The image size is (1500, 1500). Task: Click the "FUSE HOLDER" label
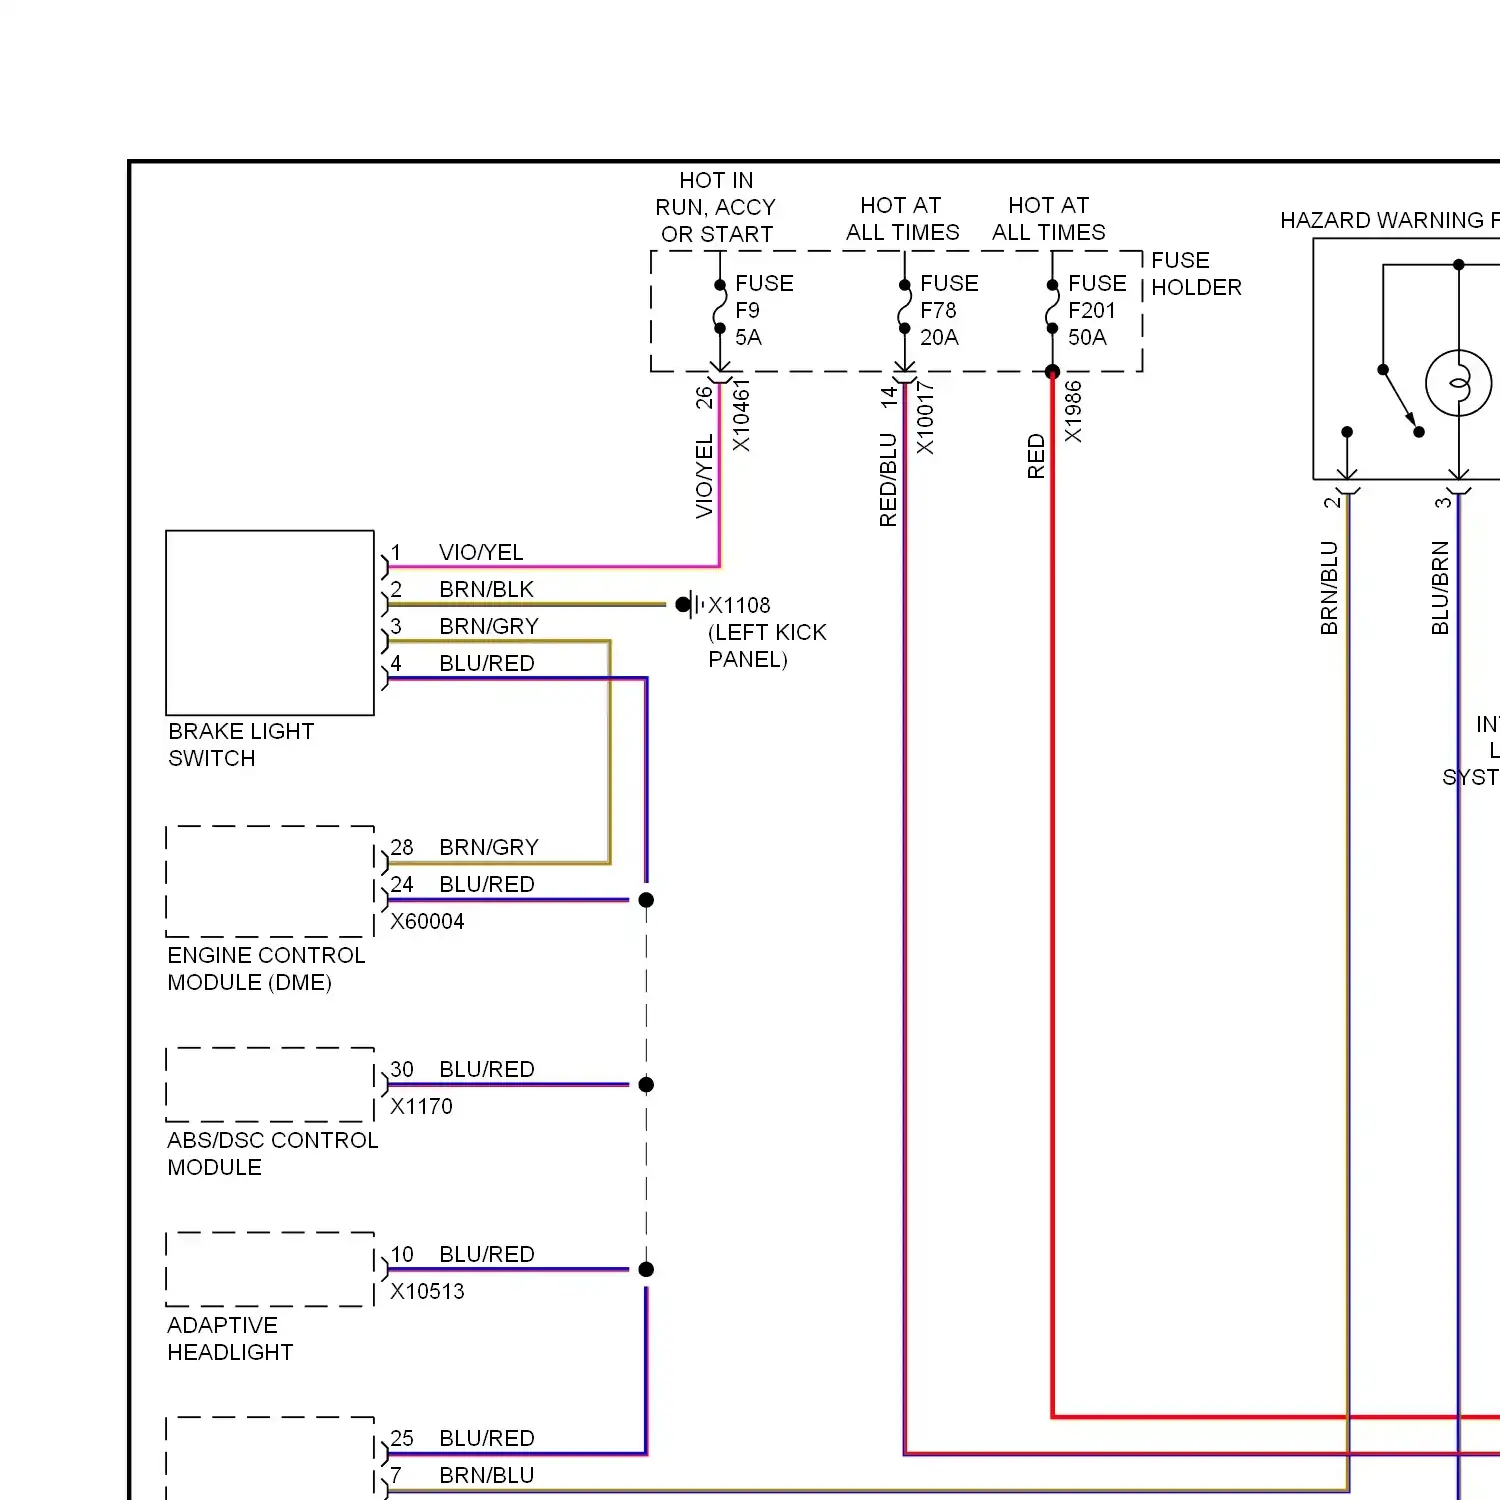[1196, 274]
